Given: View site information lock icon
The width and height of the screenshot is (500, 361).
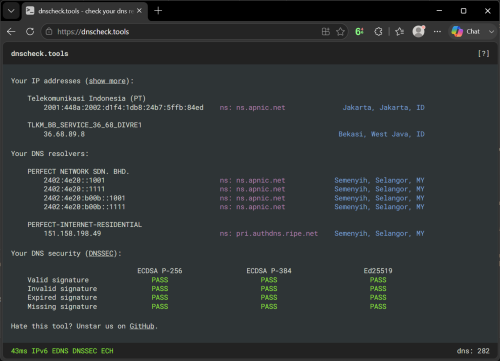Looking at the screenshot, I should click(49, 32).
